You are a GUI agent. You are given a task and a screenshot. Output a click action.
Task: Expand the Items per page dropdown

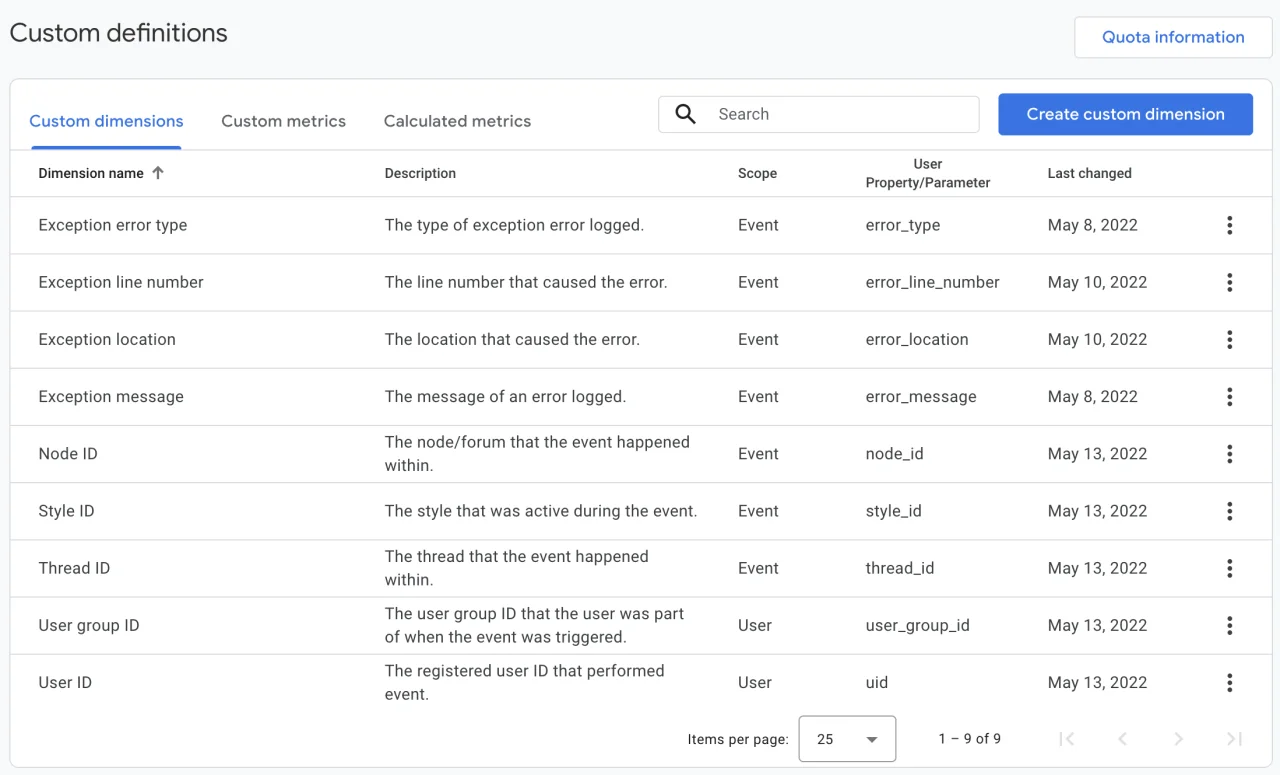tap(847, 739)
